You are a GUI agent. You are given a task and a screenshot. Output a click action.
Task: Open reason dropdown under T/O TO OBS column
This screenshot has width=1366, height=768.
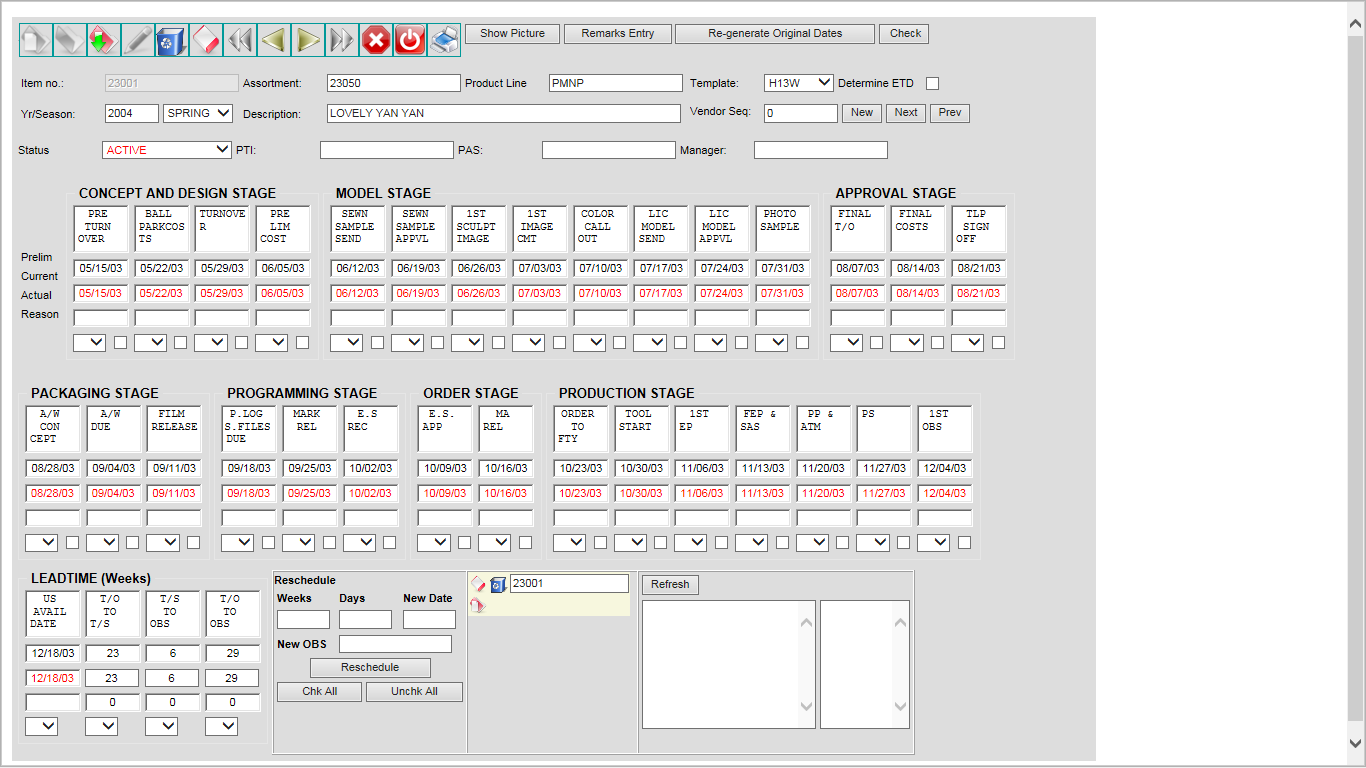[221, 726]
